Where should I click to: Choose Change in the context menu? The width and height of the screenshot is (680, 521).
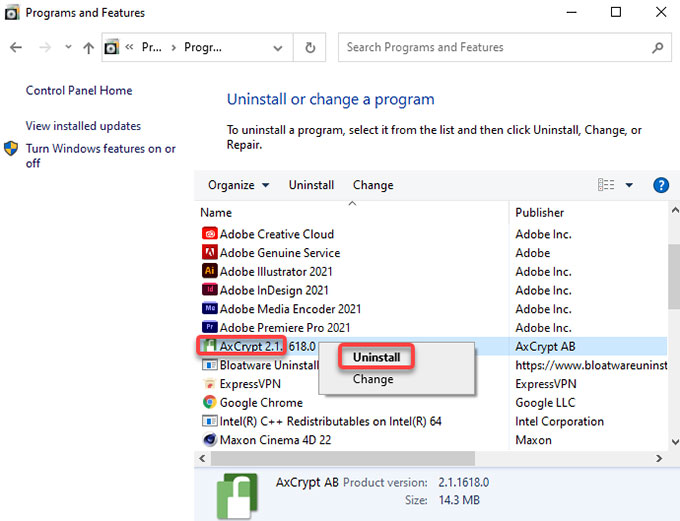(373, 379)
